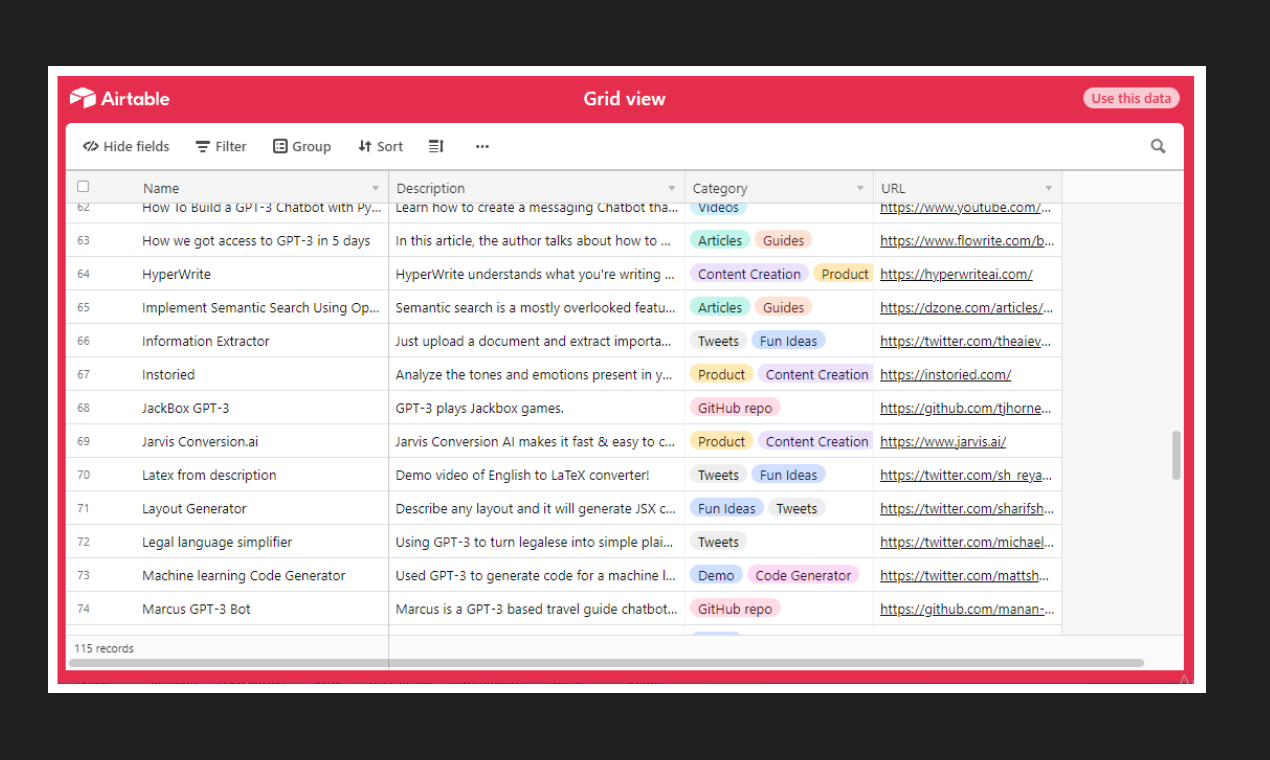This screenshot has height=760, width=1270.
Task: Open the github.com/manan link
Action: click(967, 609)
